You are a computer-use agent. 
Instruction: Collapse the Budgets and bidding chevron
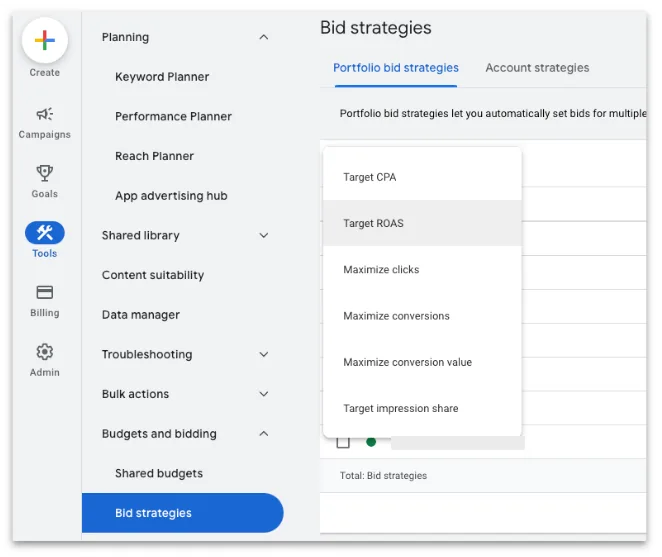point(264,434)
